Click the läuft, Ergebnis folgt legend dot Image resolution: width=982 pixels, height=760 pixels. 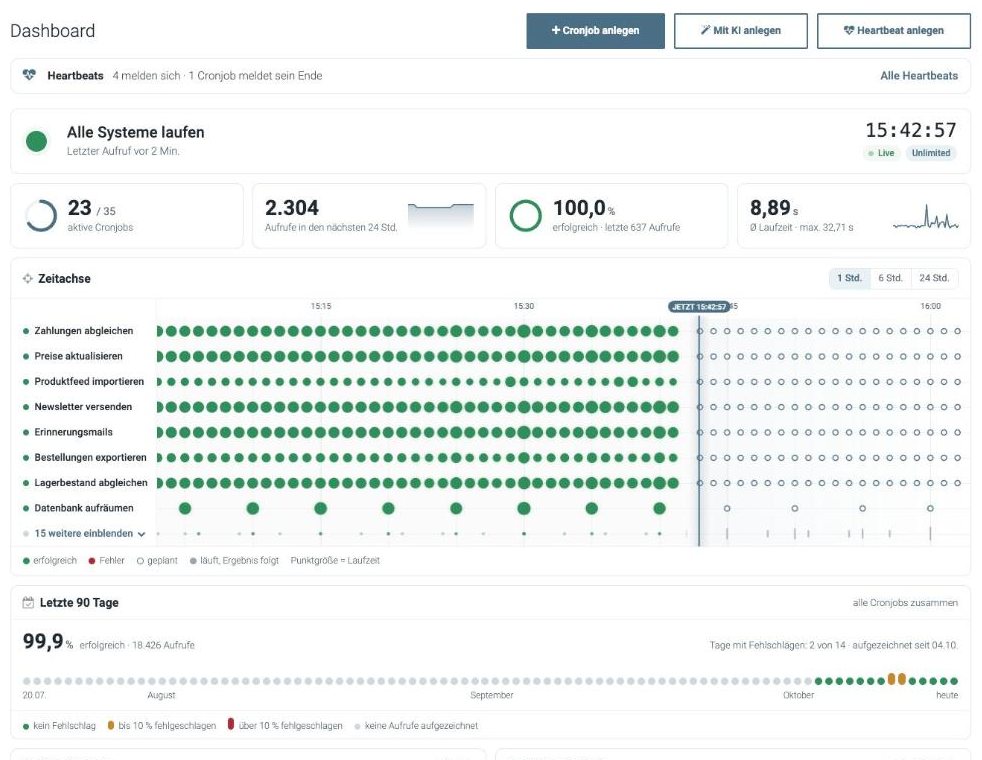193,561
